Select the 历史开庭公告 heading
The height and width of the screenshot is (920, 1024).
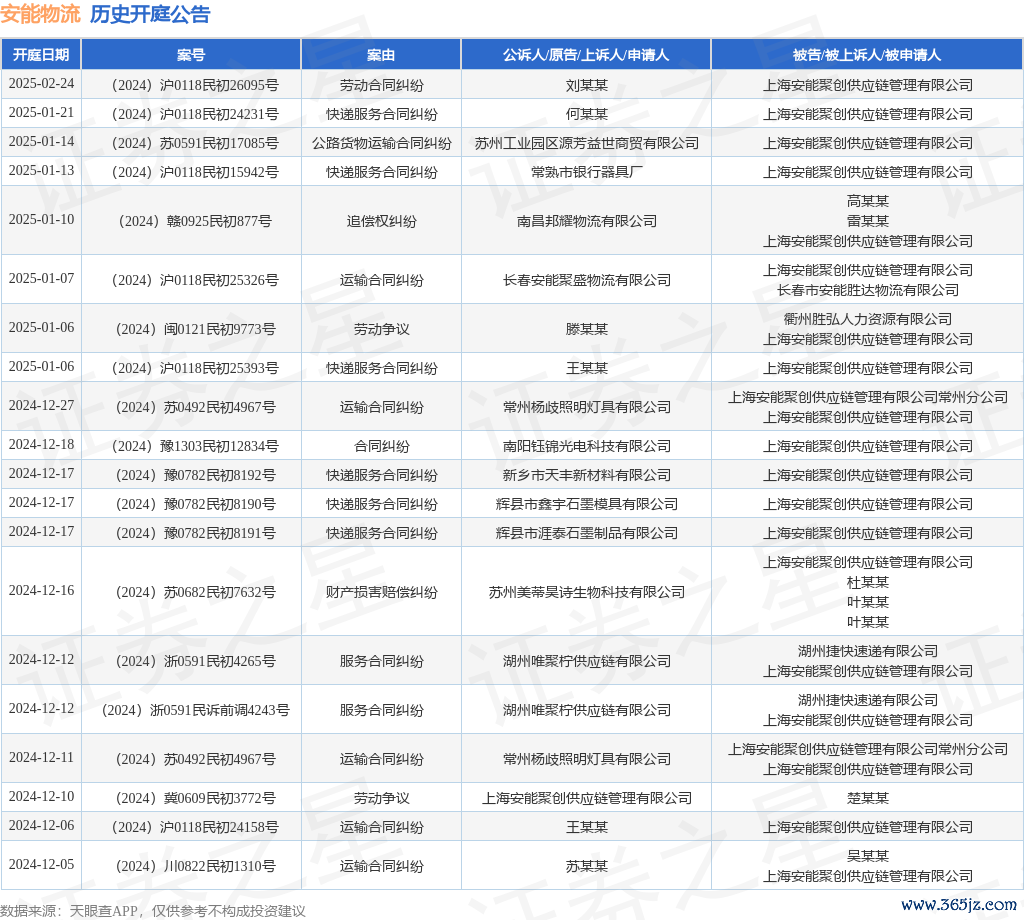pyautogui.click(x=150, y=14)
